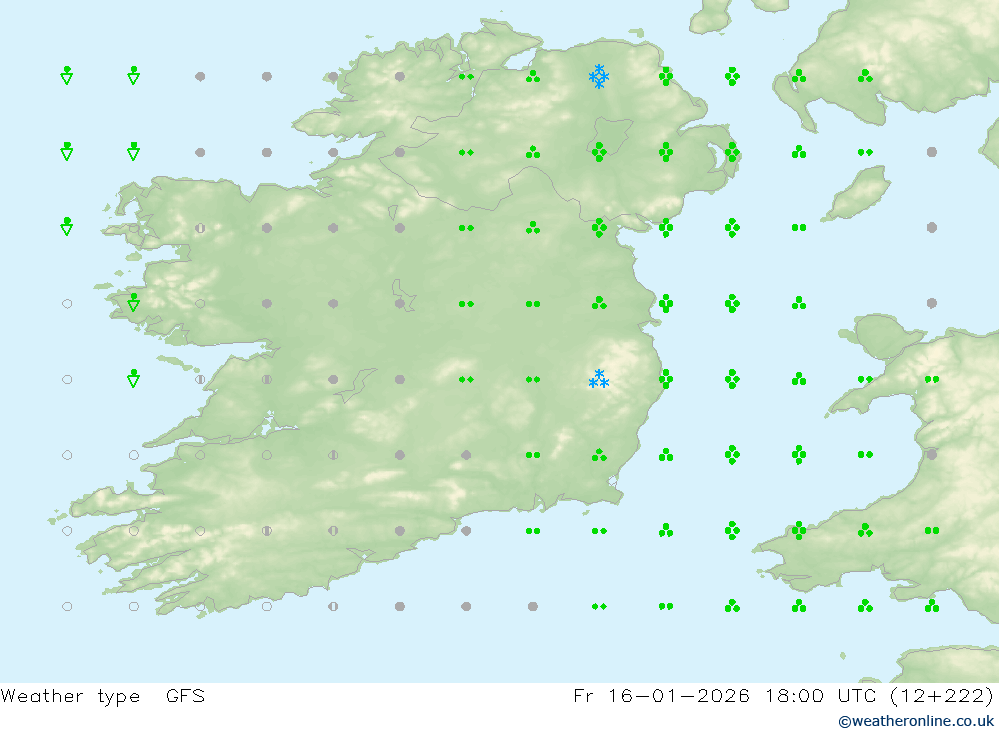Click the date Fr 16-01-2026 text
Image resolution: width=1000 pixels, height=733 pixels.
point(661,695)
